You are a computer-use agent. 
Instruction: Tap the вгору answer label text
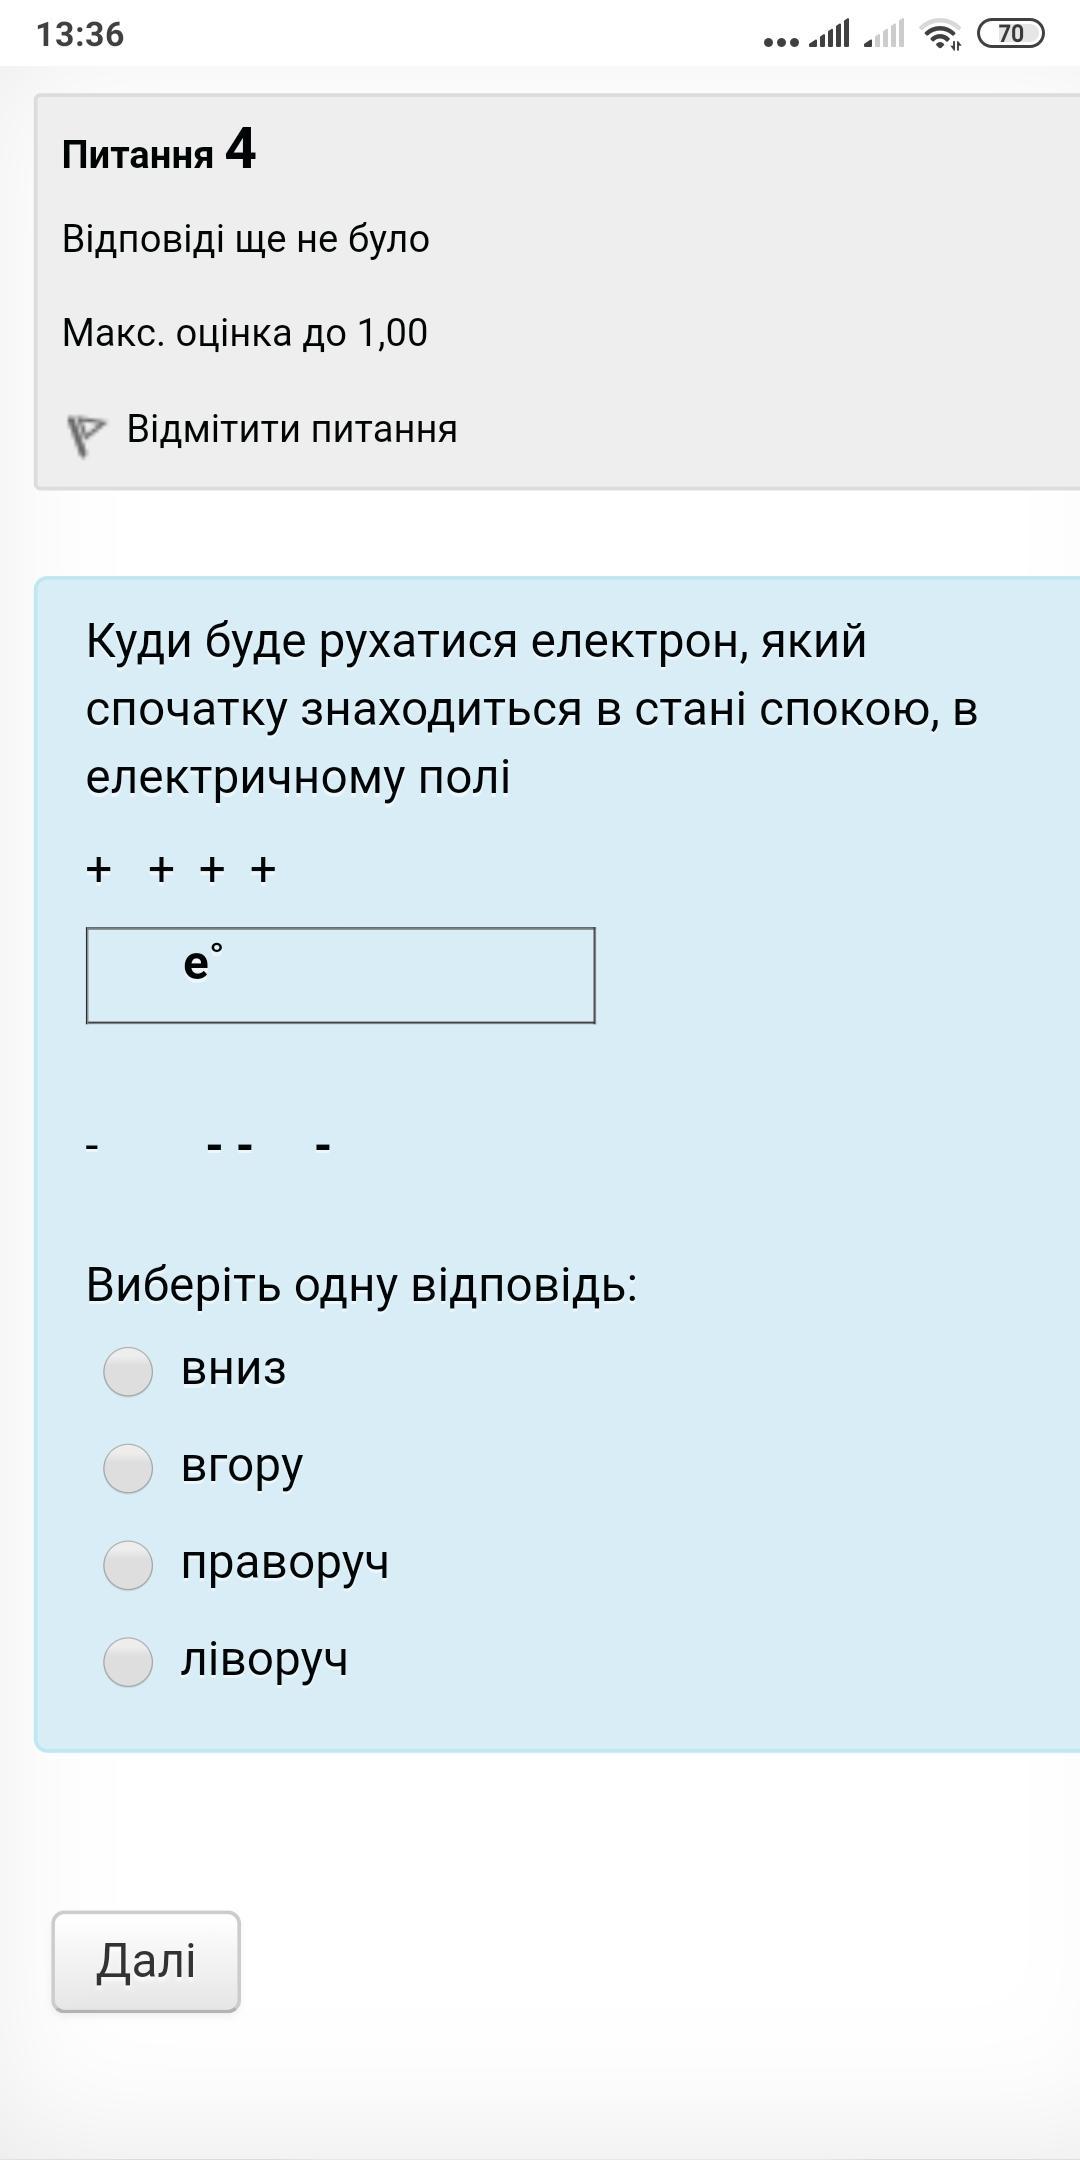(x=242, y=1467)
